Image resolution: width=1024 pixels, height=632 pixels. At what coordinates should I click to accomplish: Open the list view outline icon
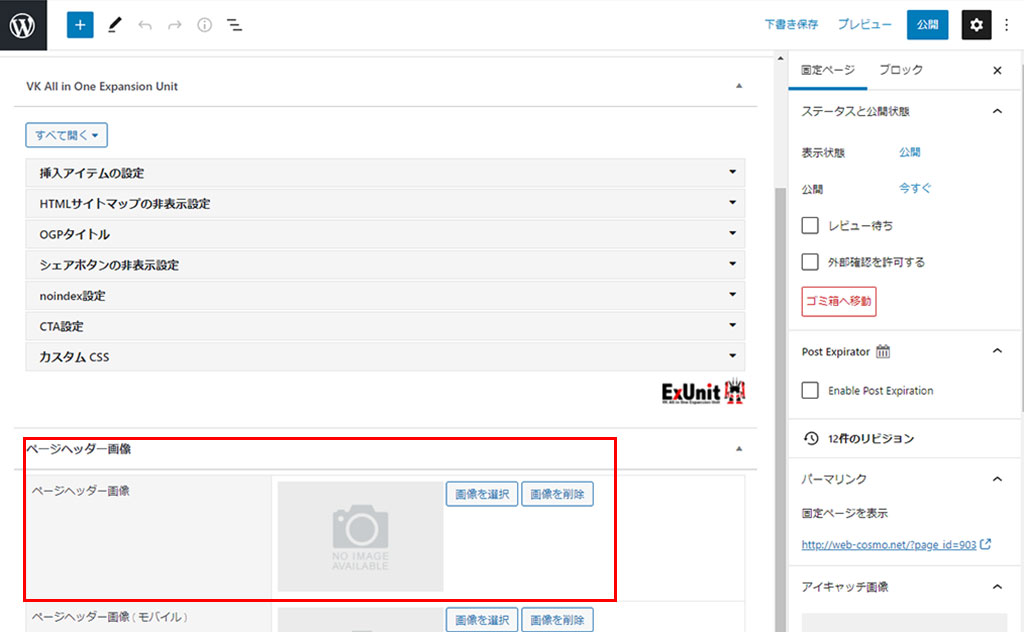tap(235, 25)
